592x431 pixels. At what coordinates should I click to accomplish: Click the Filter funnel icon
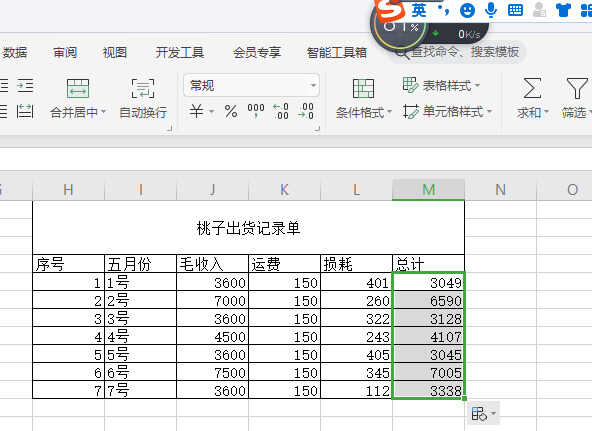click(577, 88)
